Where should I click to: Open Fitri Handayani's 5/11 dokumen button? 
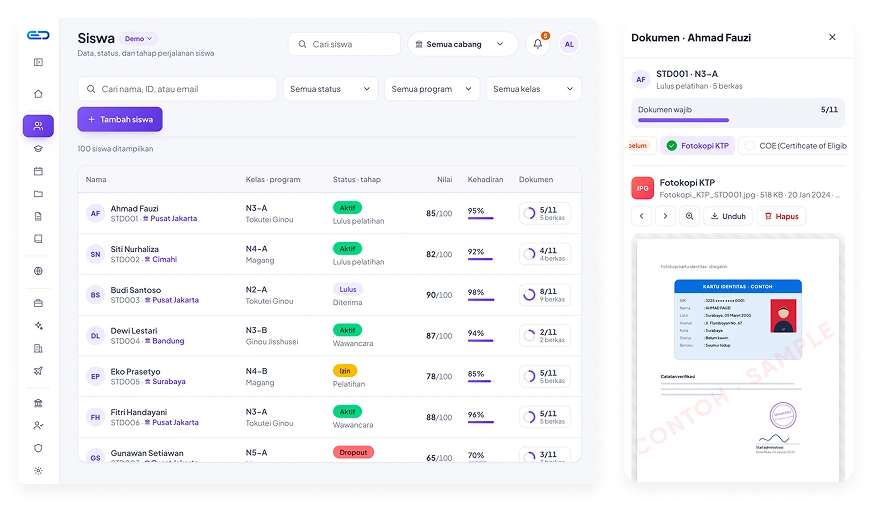545,417
